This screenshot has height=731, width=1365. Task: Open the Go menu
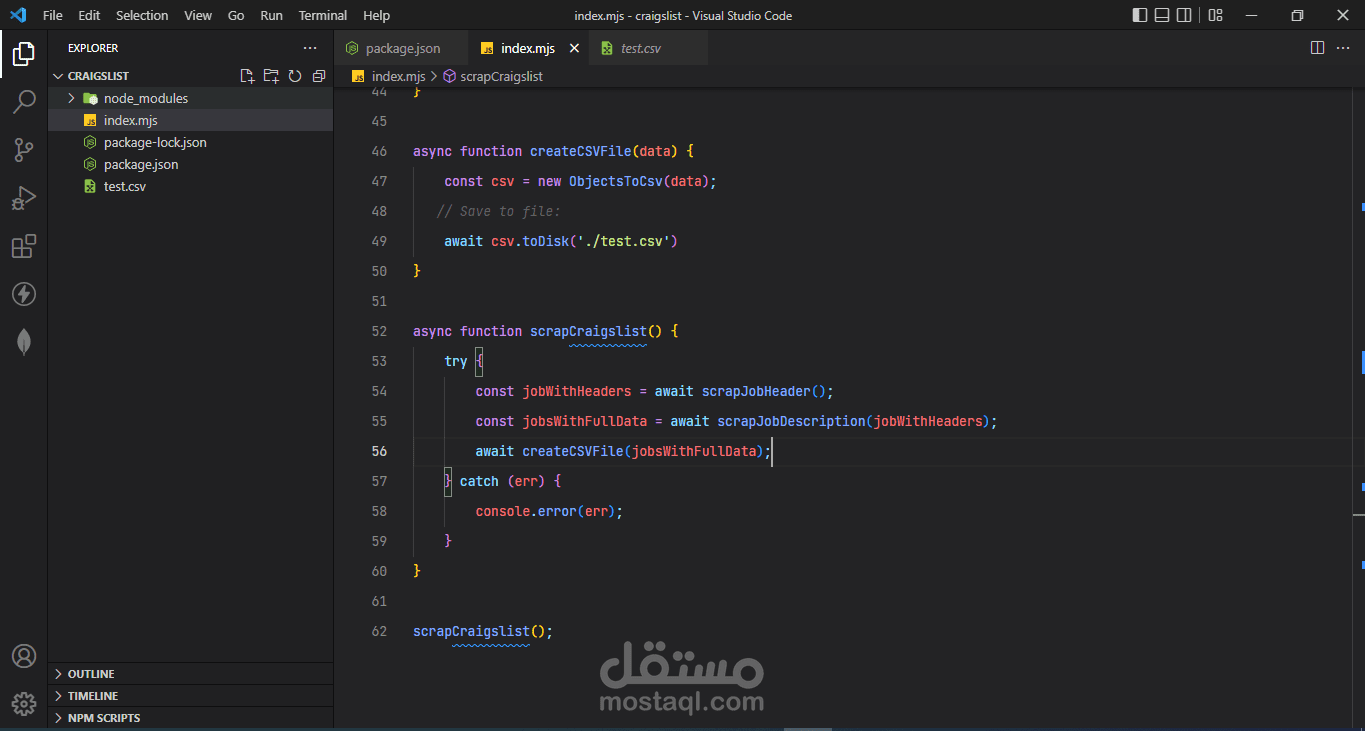tap(236, 15)
